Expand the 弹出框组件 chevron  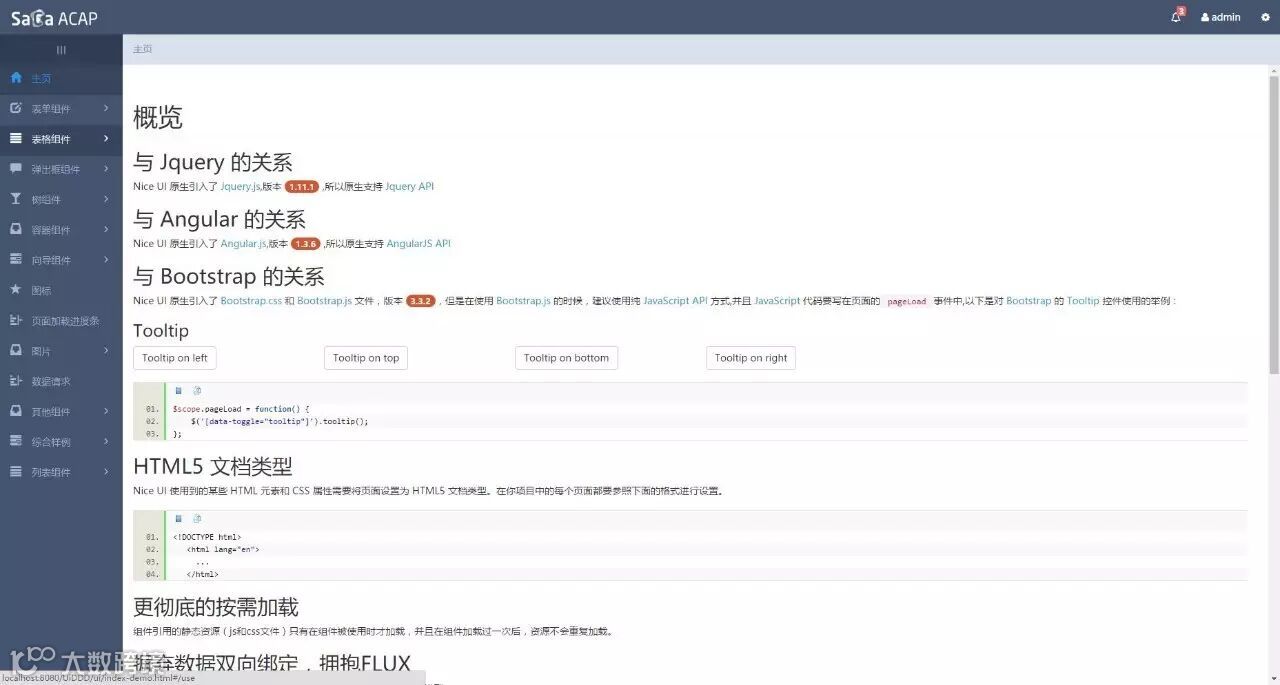point(106,169)
